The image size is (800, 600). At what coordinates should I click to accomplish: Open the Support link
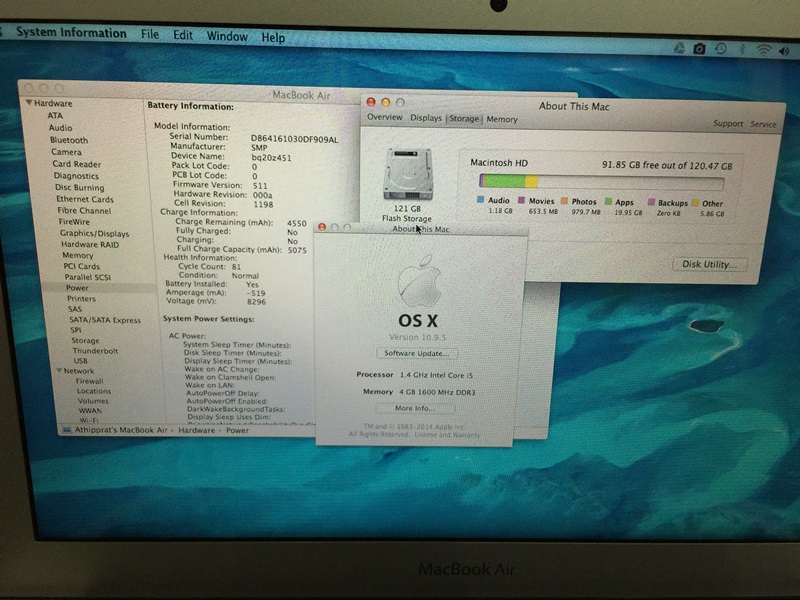727,124
